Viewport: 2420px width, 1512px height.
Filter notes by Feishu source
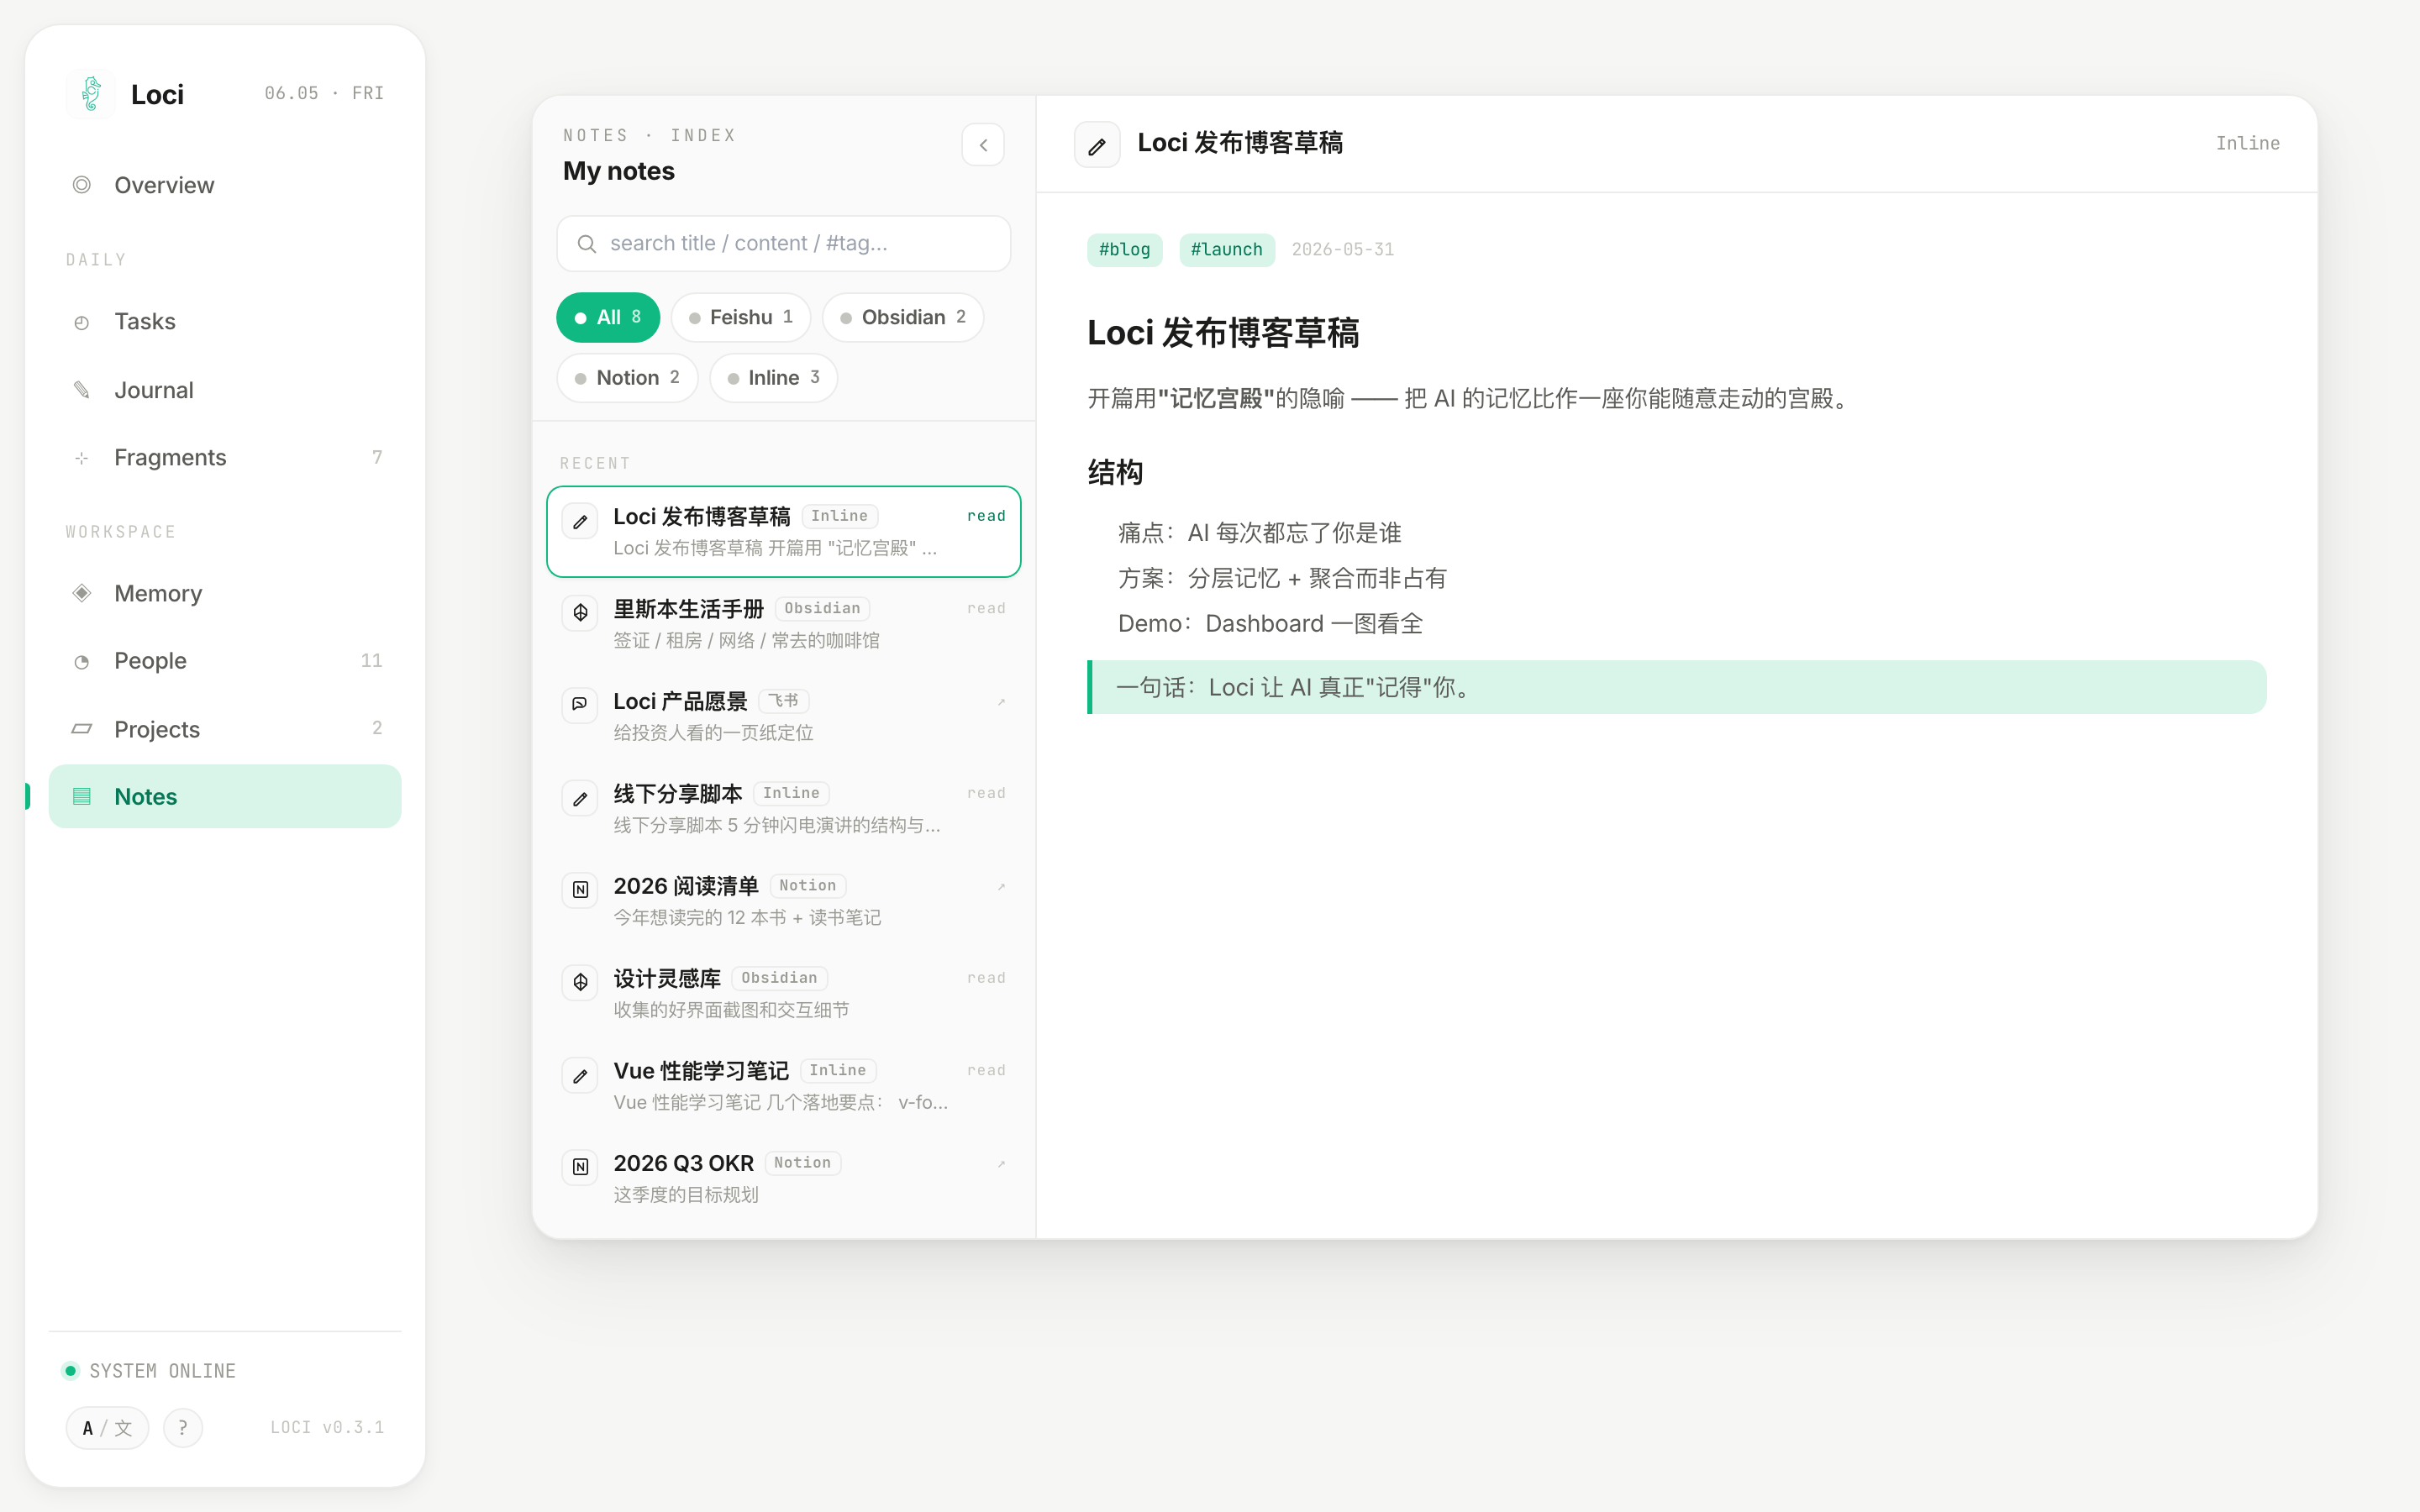pyautogui.click(x=741, y=318)
